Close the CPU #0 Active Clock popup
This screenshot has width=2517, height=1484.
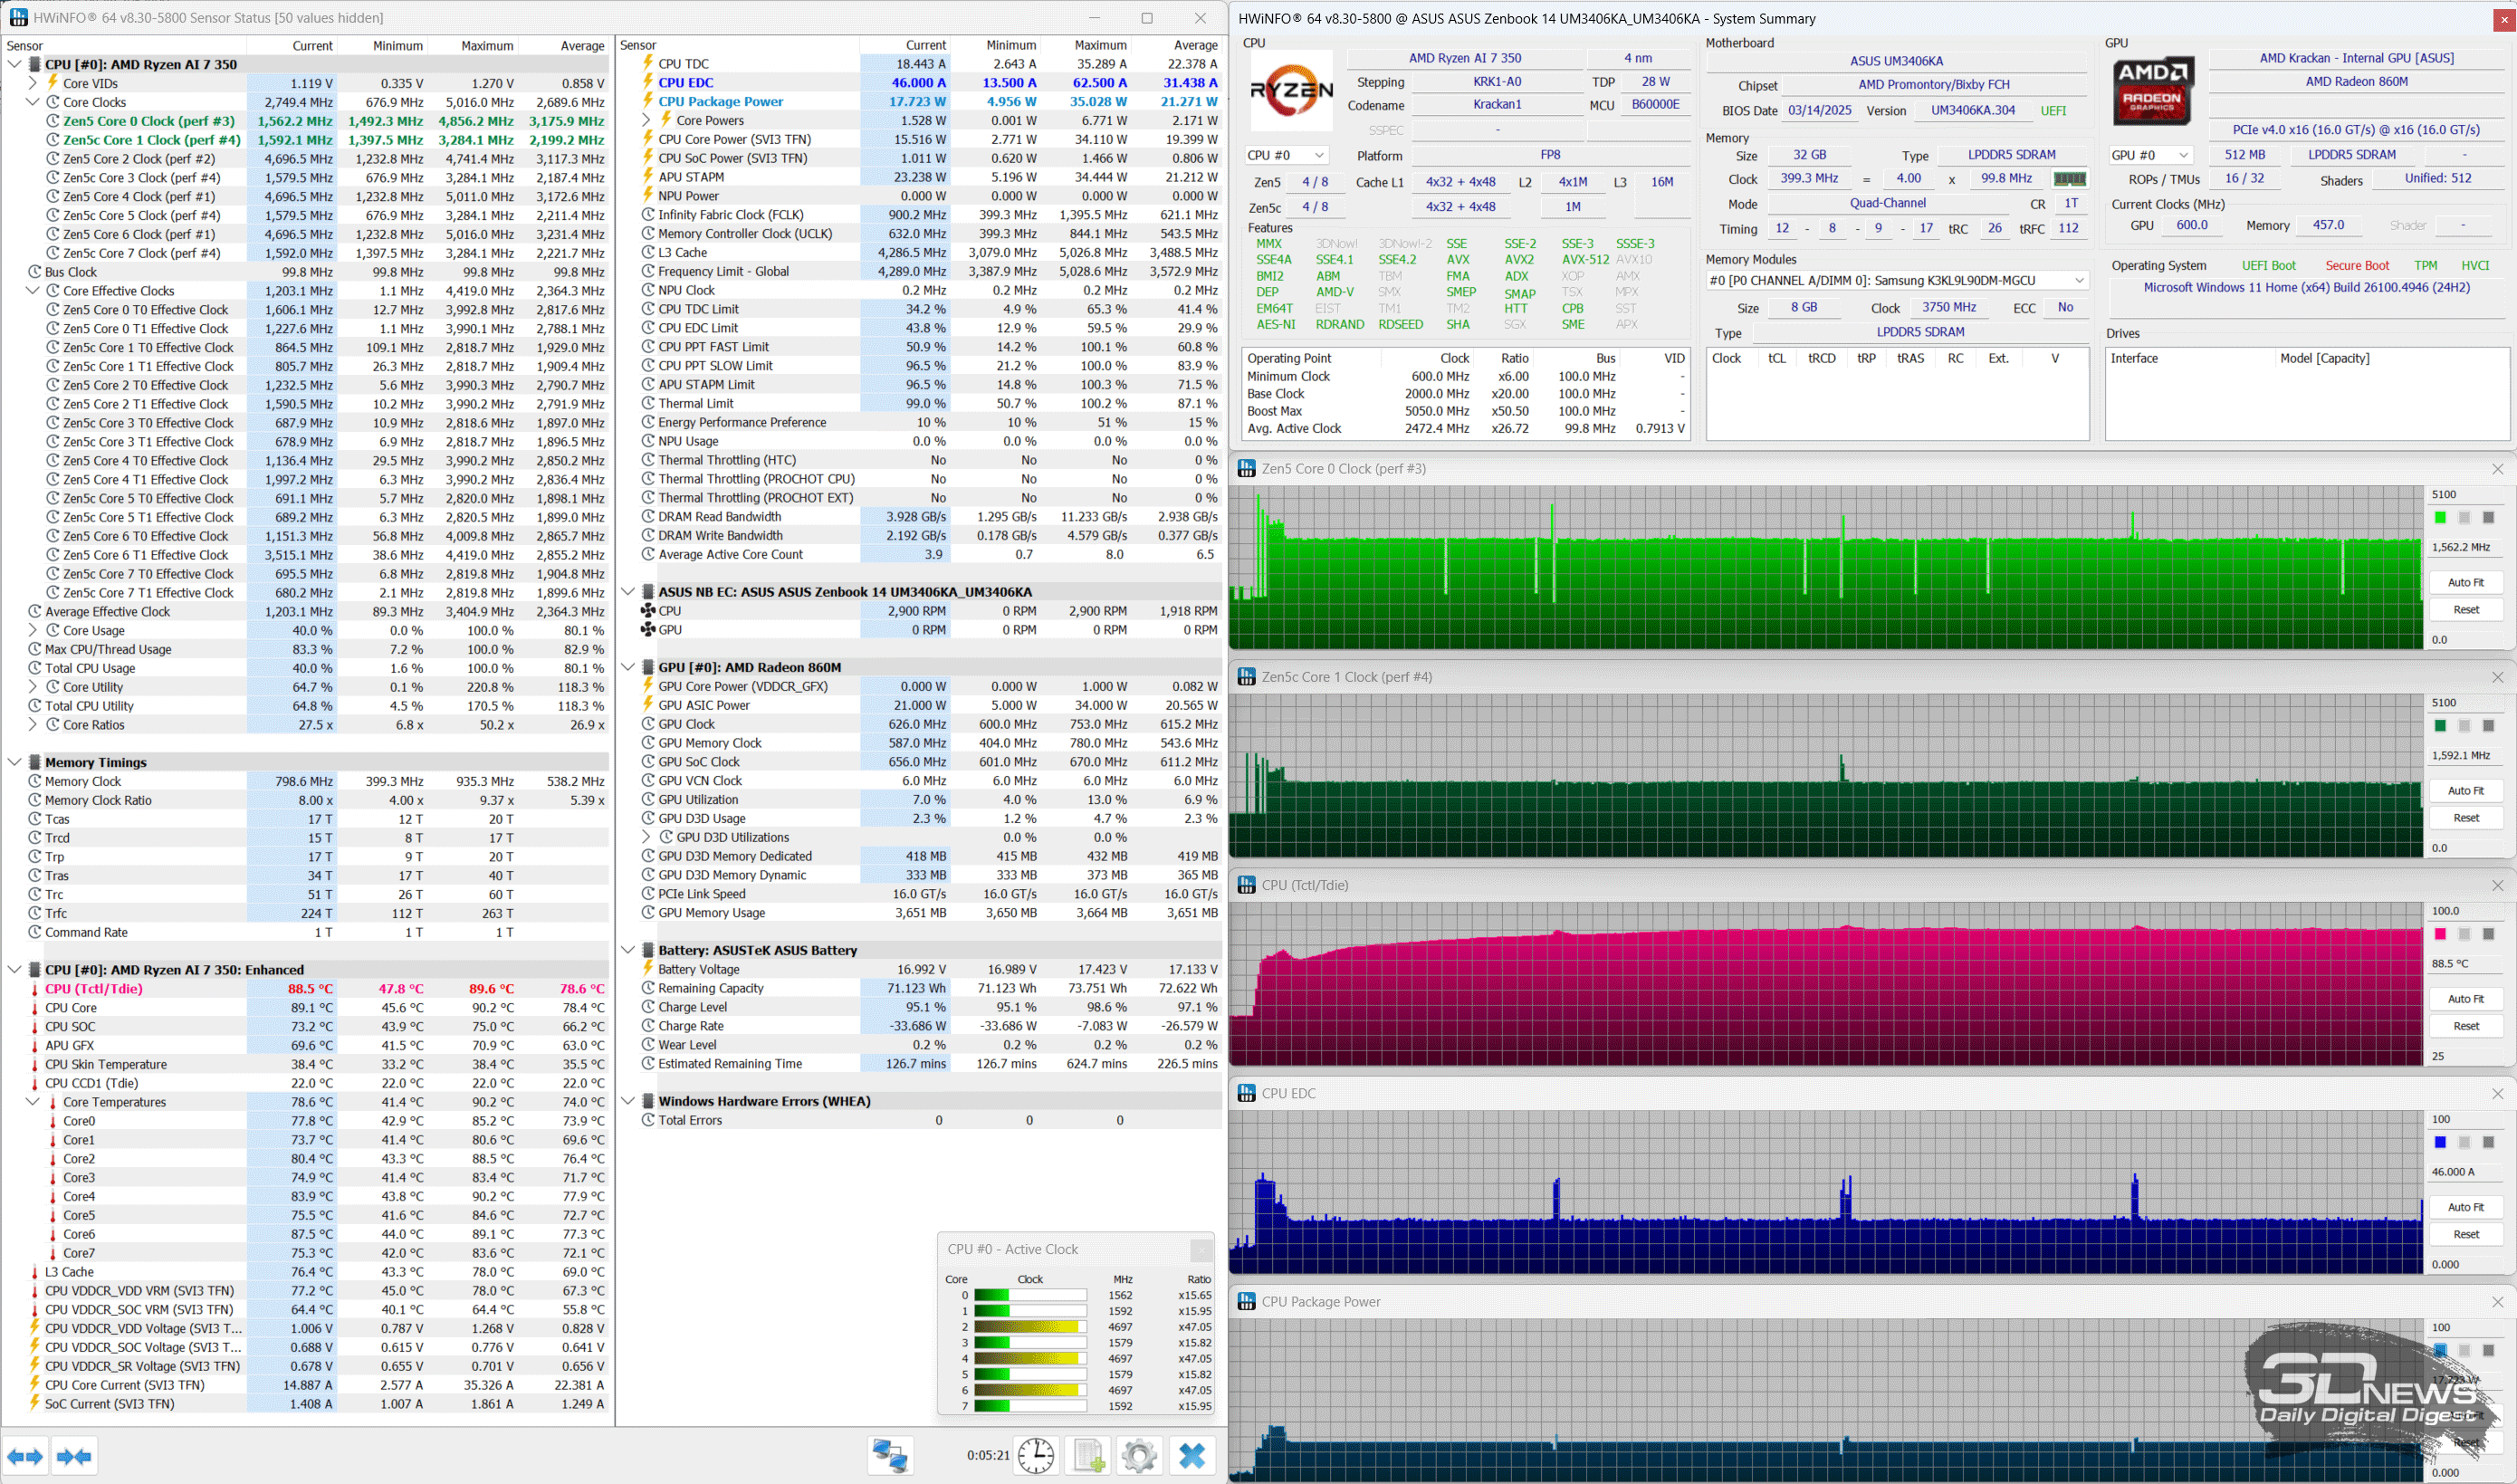pyautogui.click(x=1201, y=1250)
